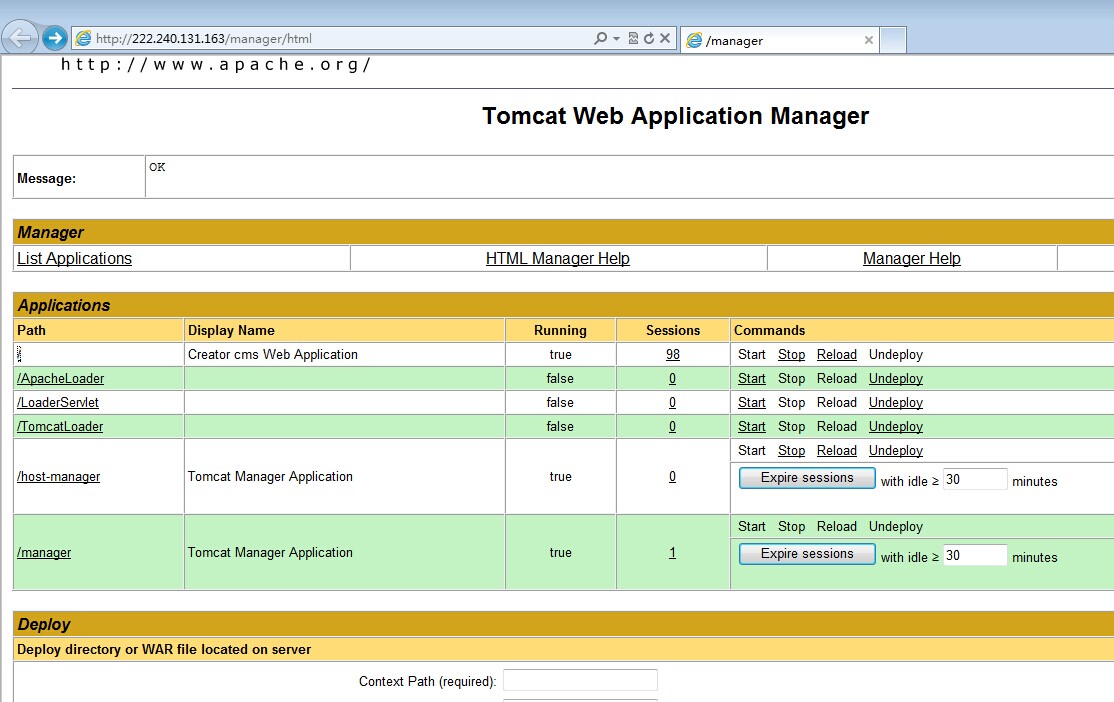The image size is (1114, 702).
Task: Reload the /host-manager application
Action: [x=837, y=450]
